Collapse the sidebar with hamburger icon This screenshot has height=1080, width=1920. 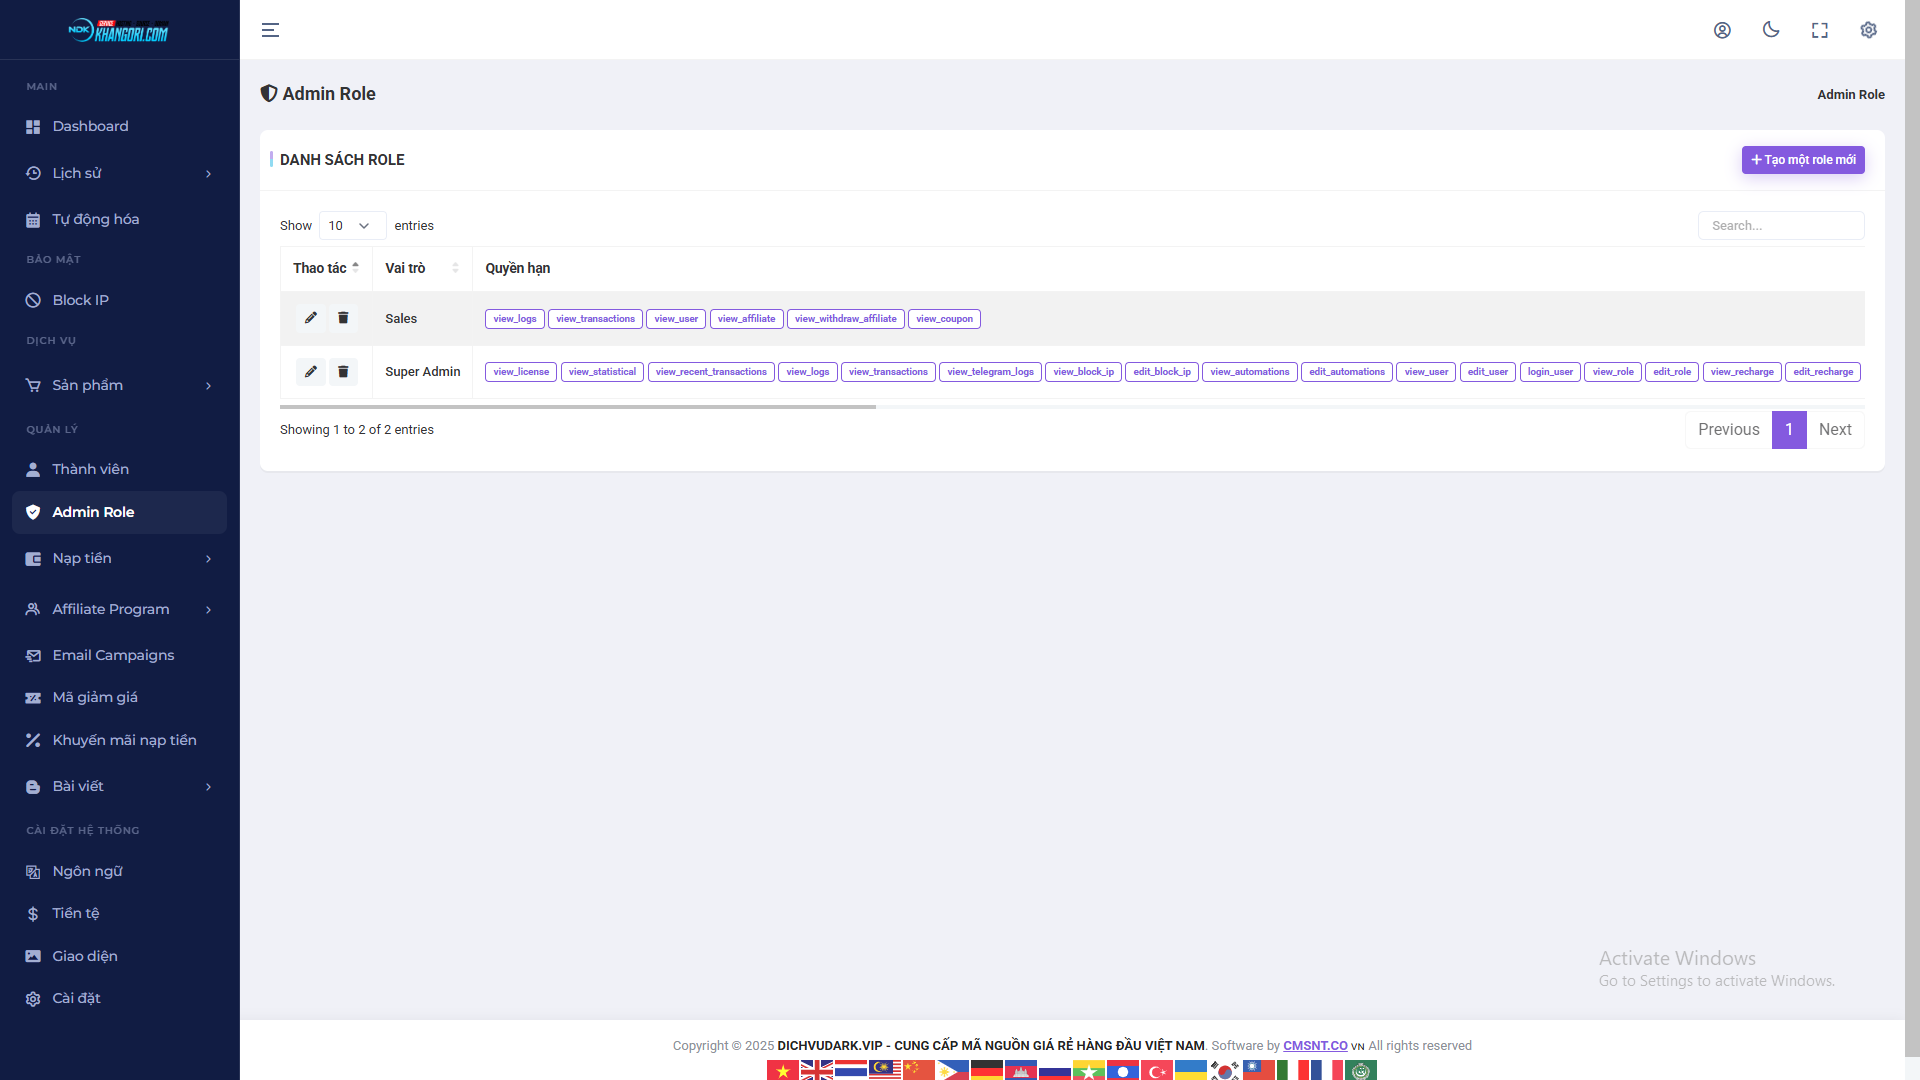(270, 30)
